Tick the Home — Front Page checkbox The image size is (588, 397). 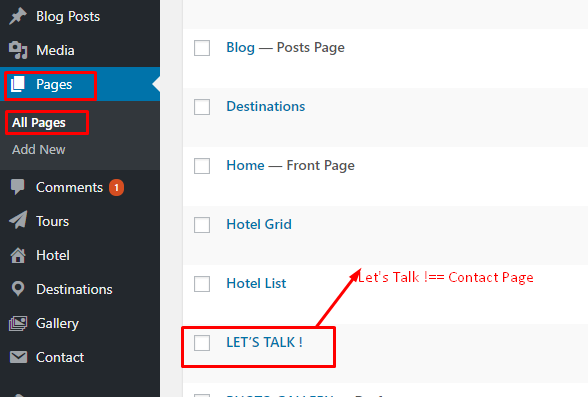[x=202, y=166]
